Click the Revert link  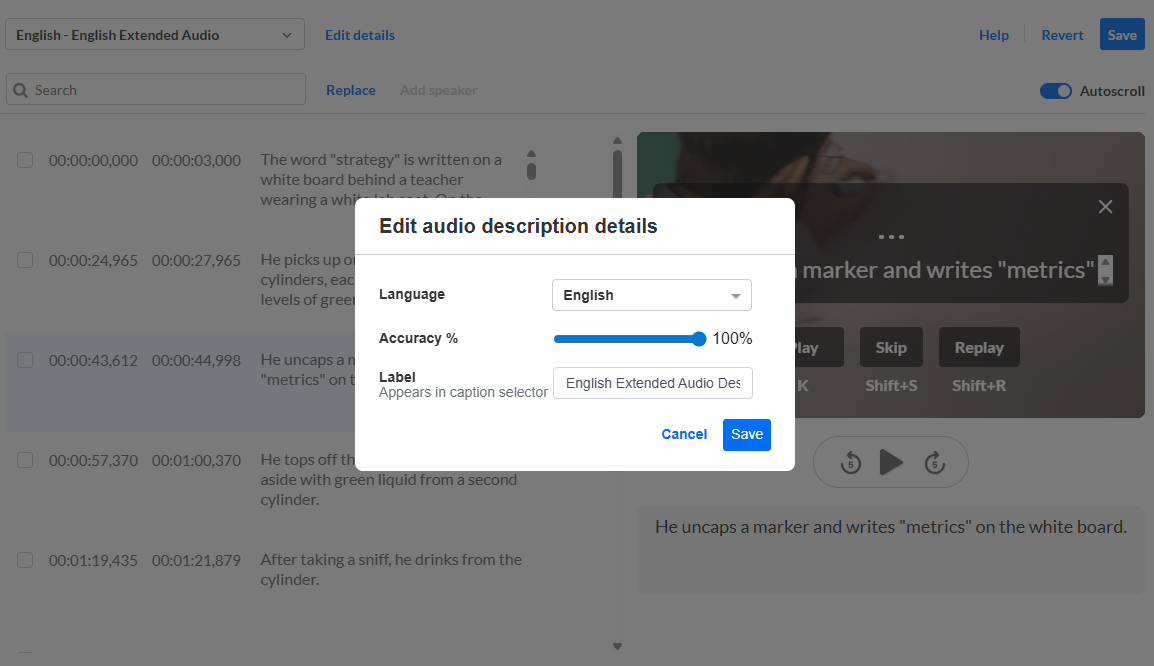point(1062,35)
